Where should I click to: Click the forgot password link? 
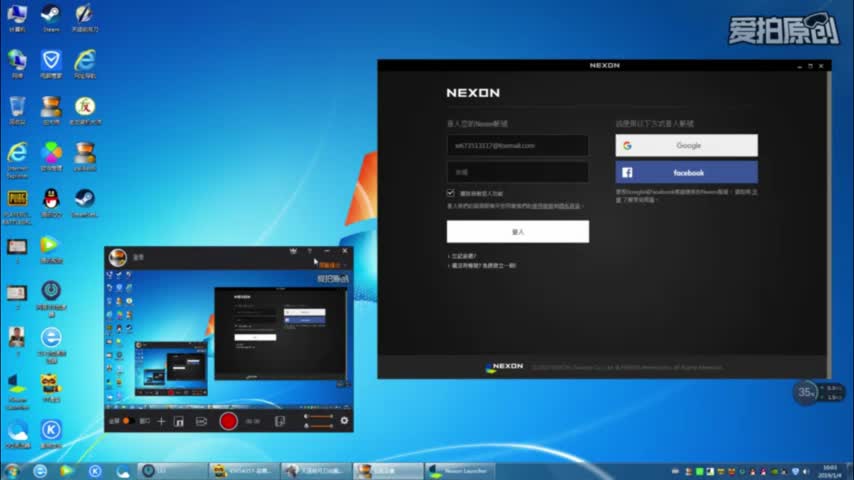point(463,256)
